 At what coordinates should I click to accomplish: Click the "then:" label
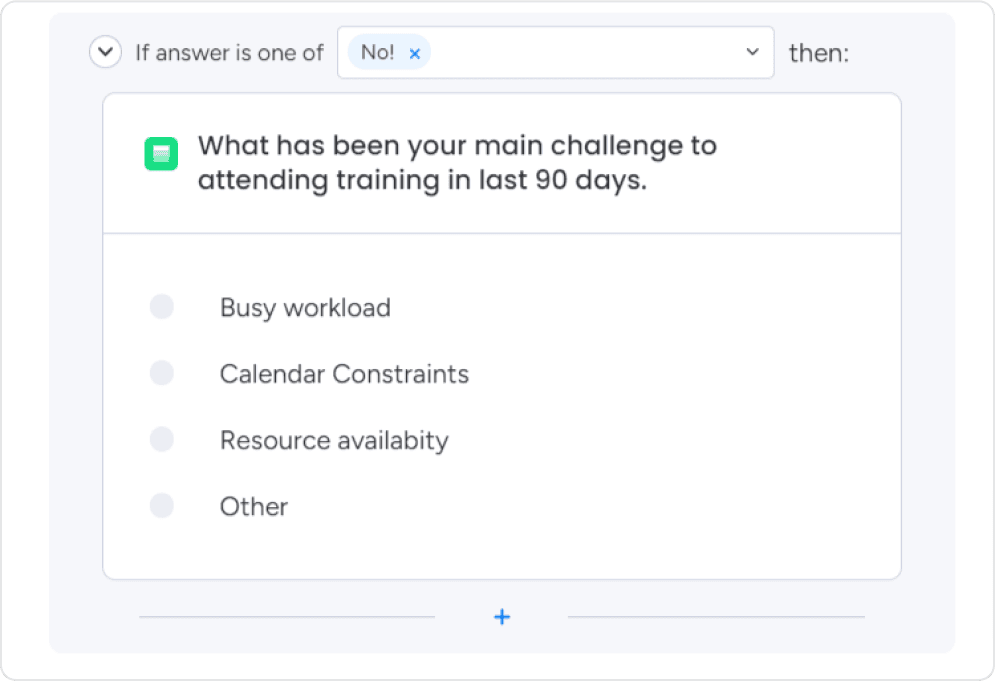(819, 53)
